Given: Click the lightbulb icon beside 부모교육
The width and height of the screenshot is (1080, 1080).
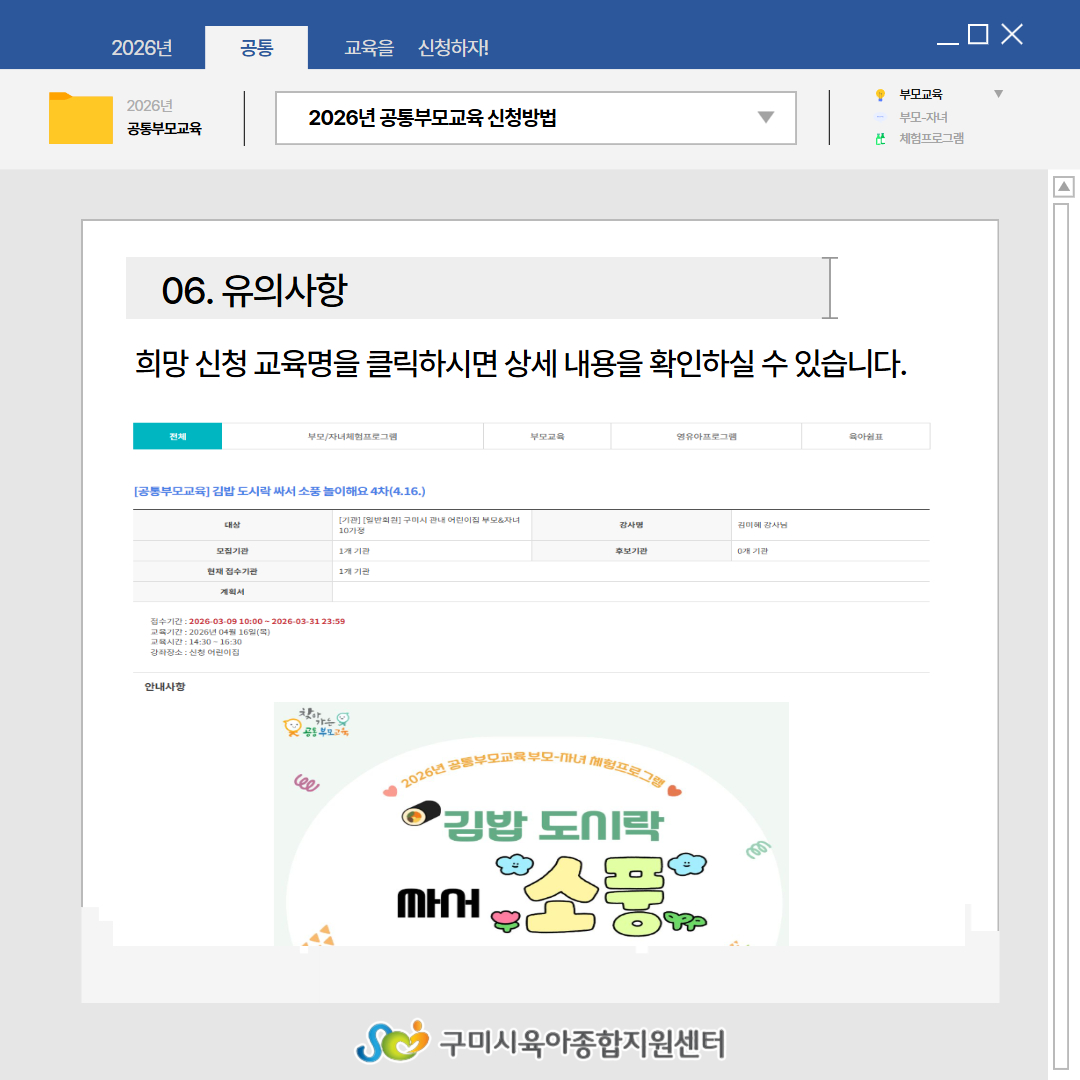Looking at the screenshot, I should [x=880, y=95].
